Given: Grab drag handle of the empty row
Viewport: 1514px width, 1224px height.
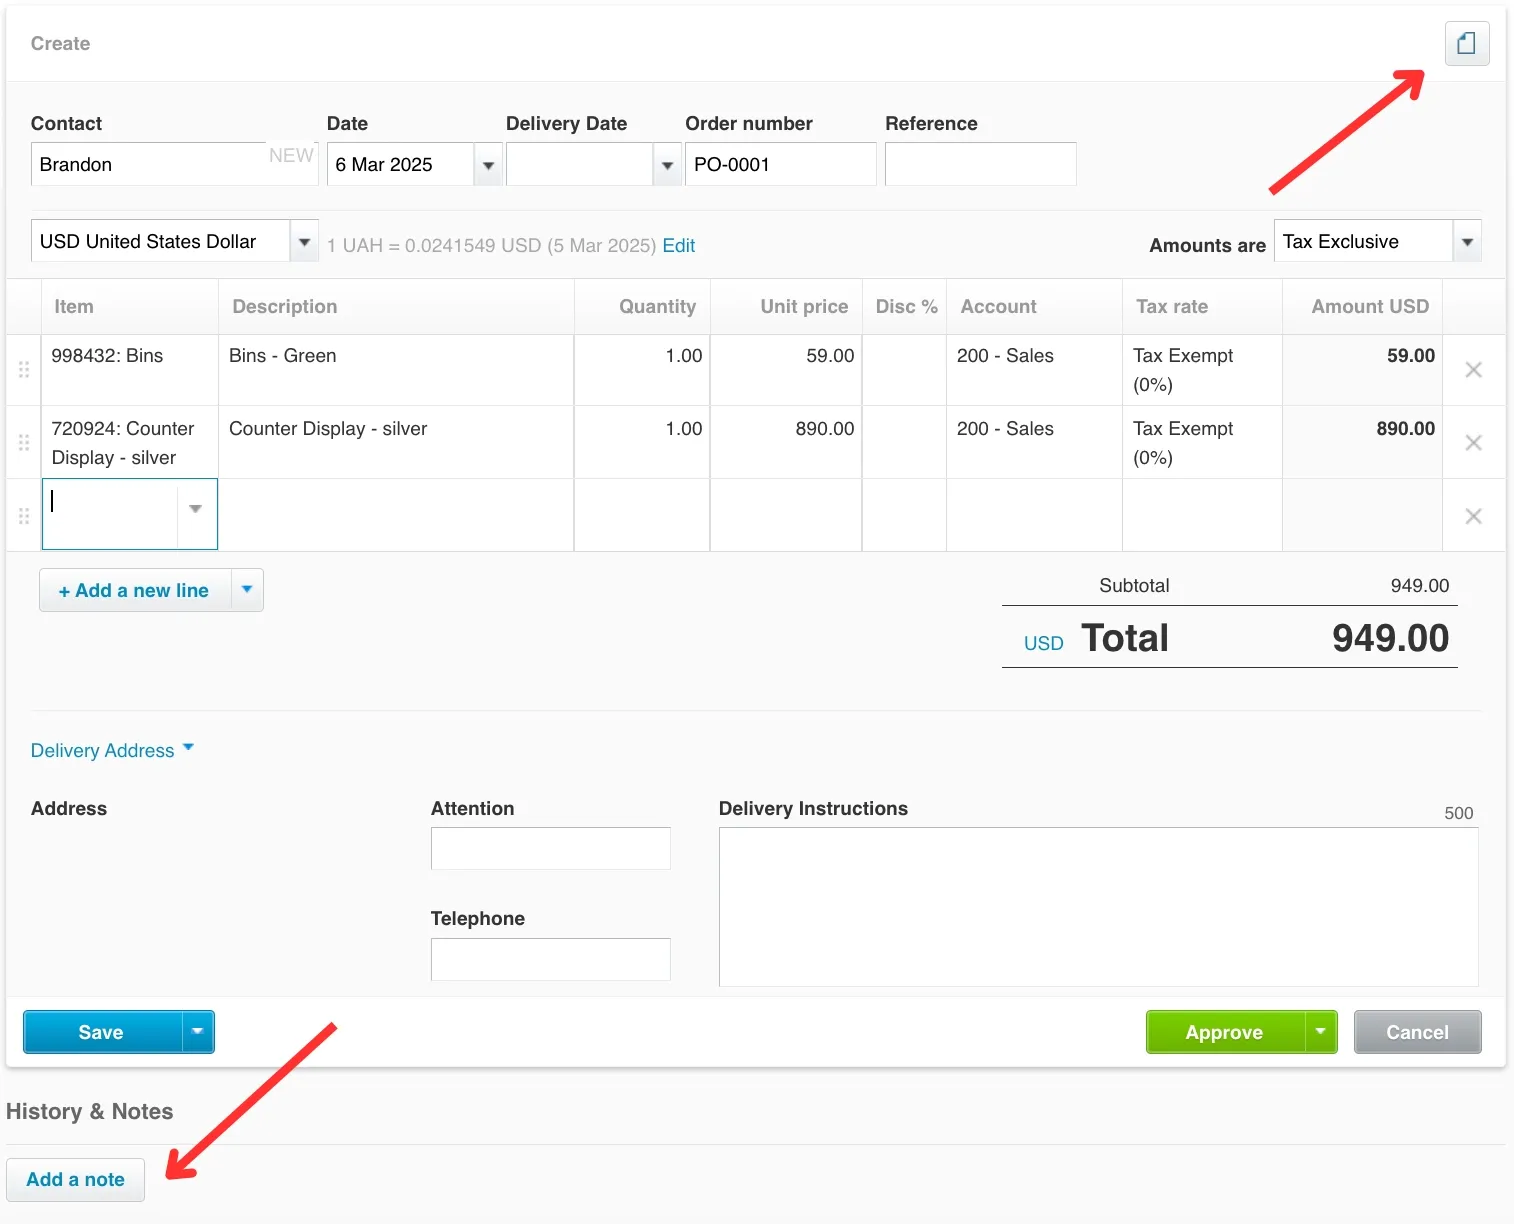Looking at the screenshot, I should (x=24, y=516).
